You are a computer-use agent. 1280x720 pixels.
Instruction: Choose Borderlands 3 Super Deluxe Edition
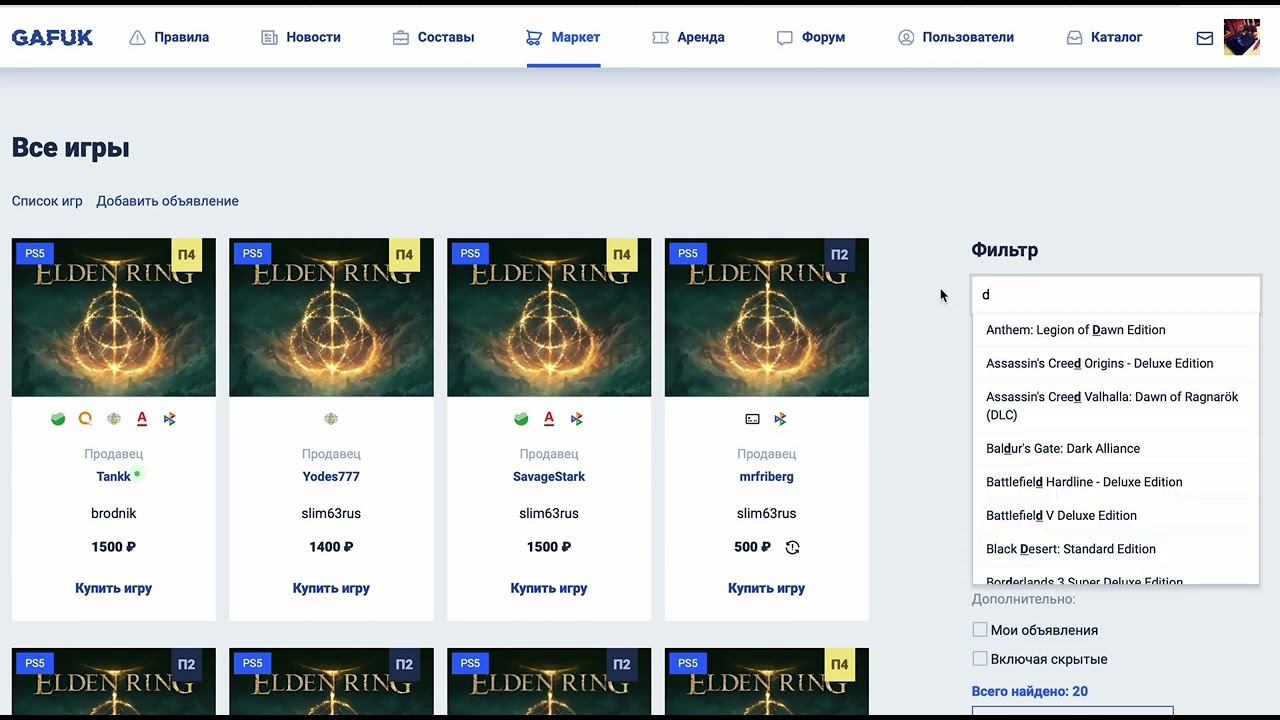[1115, 577]
